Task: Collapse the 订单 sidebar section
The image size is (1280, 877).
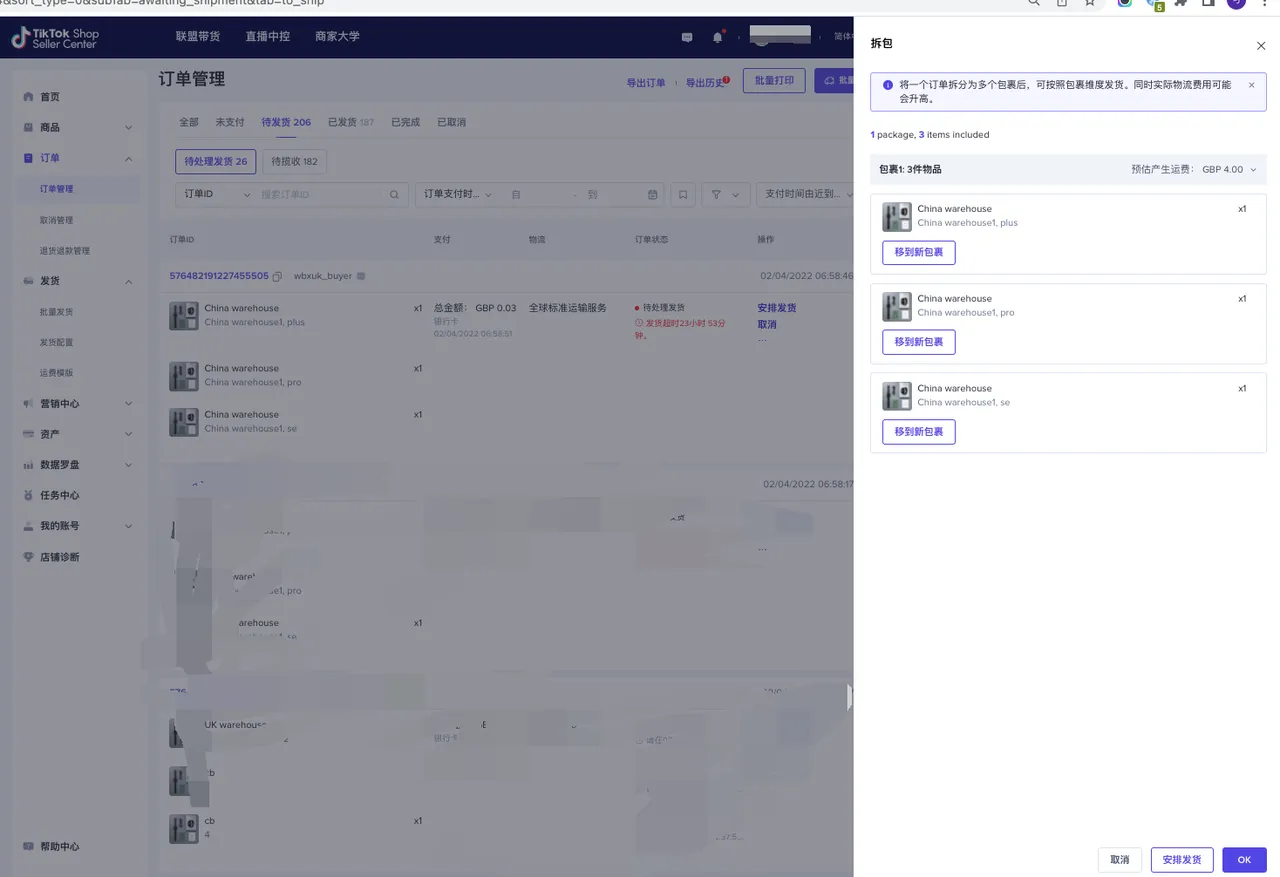Action: click(128, 158)
